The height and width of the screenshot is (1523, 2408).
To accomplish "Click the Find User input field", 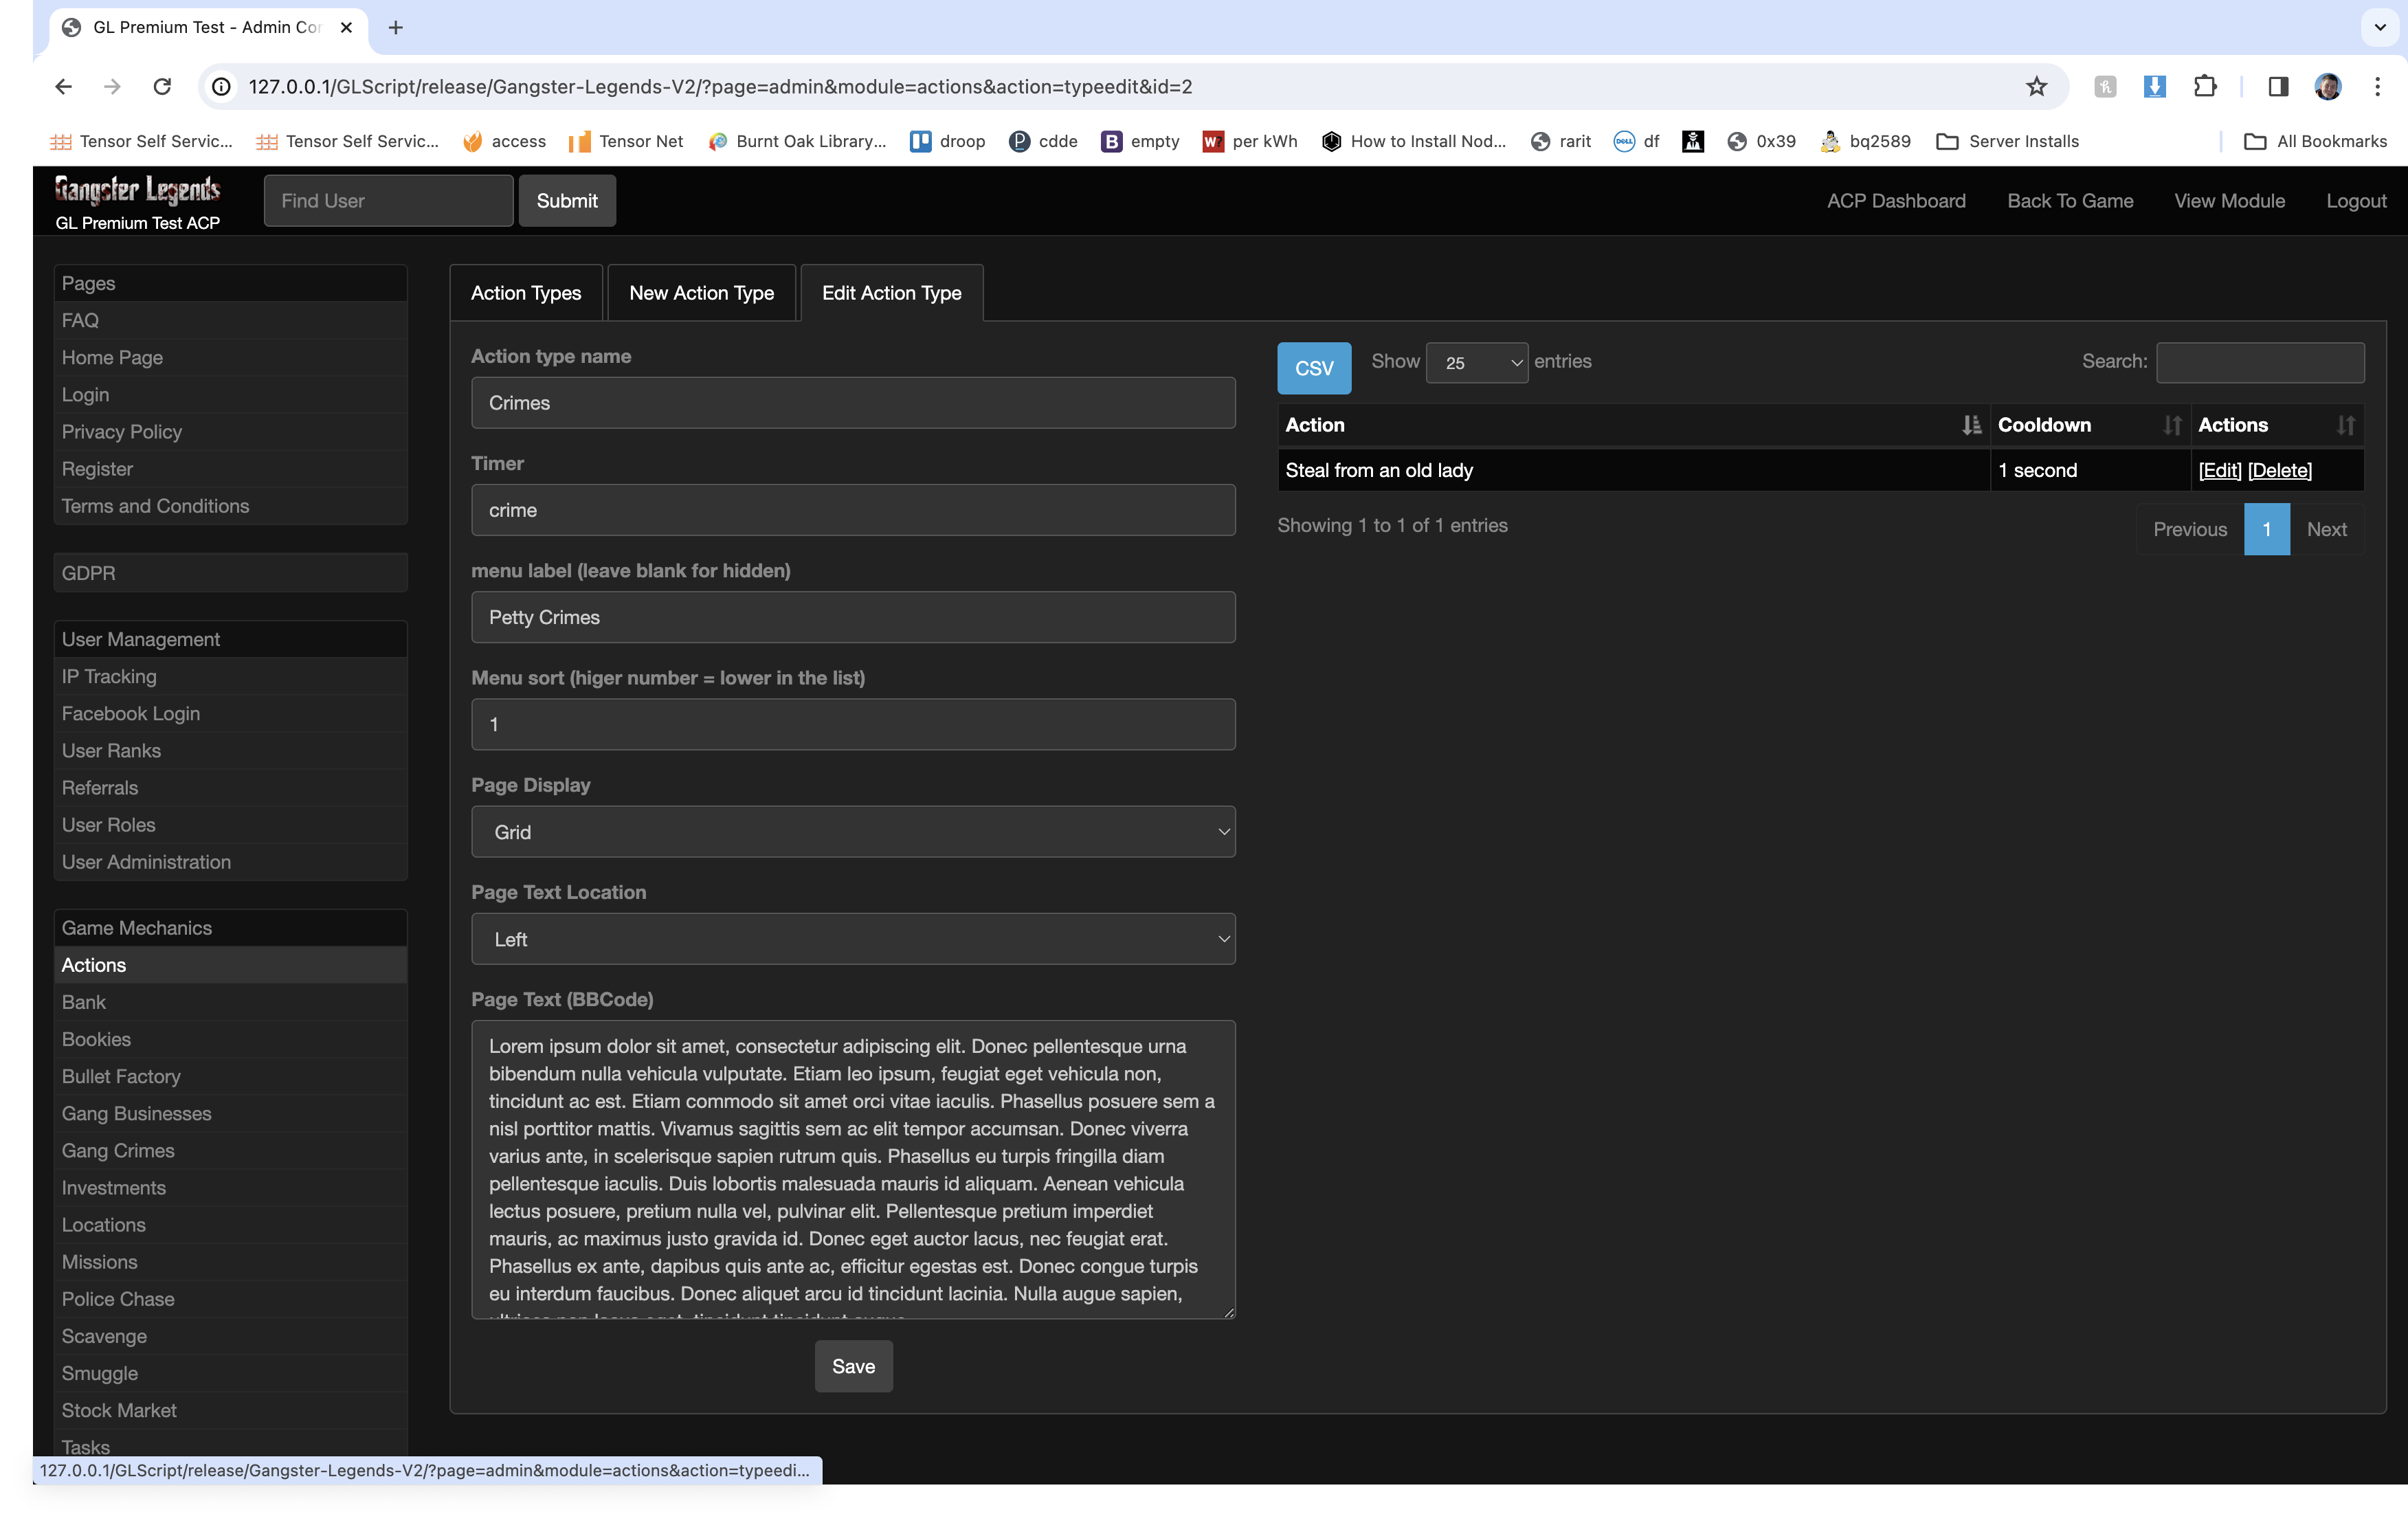I will 388,201.
